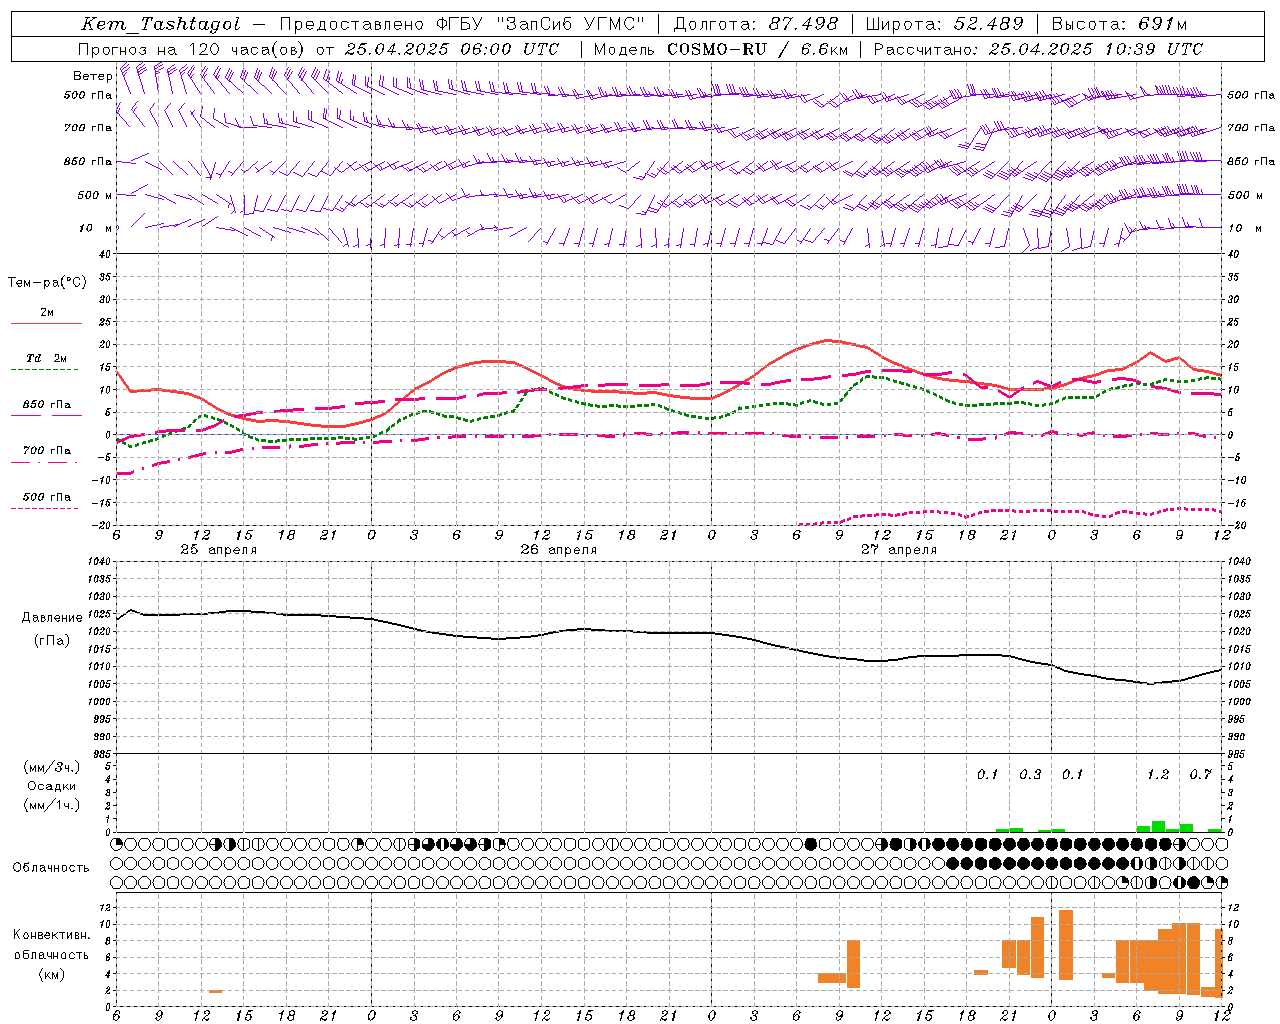Screen dimensions: 1280x1024
Task: Click the 'Облачность' cloud cover label
Action: pos(51,868)
